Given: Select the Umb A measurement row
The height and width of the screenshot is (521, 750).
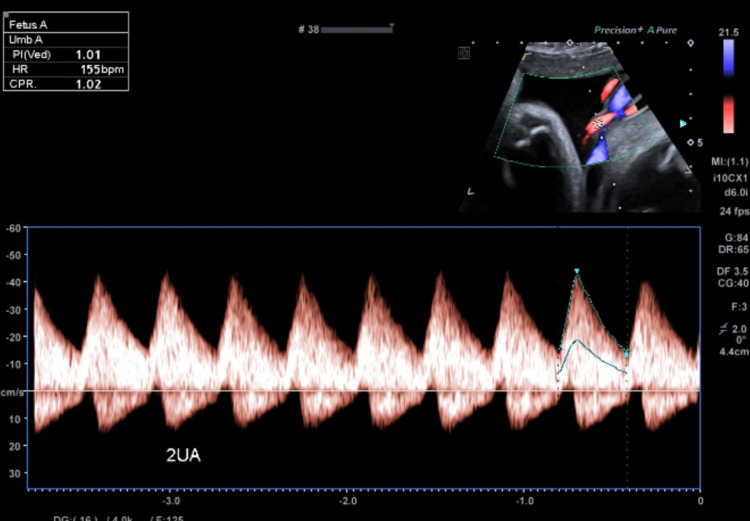Looking at the screenshot, I should [66, 40].
